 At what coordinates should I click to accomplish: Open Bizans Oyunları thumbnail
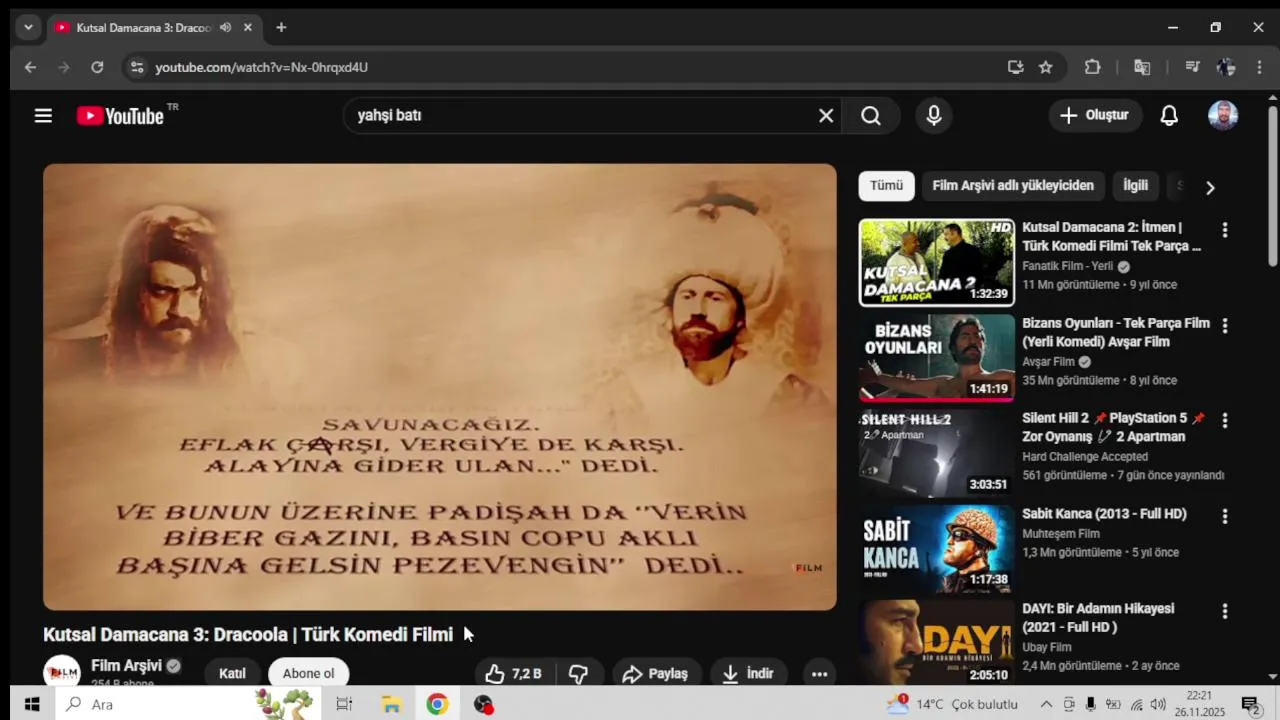[937, 358]
